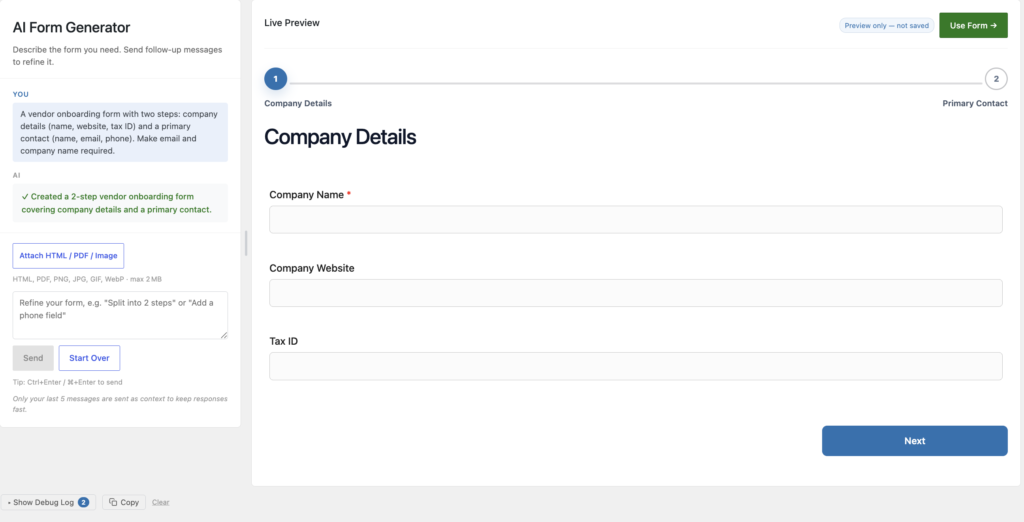Viewport: 1024px width, 522px height.
Task: Select the Primary Contact step label
Action: tap(975, 103)
